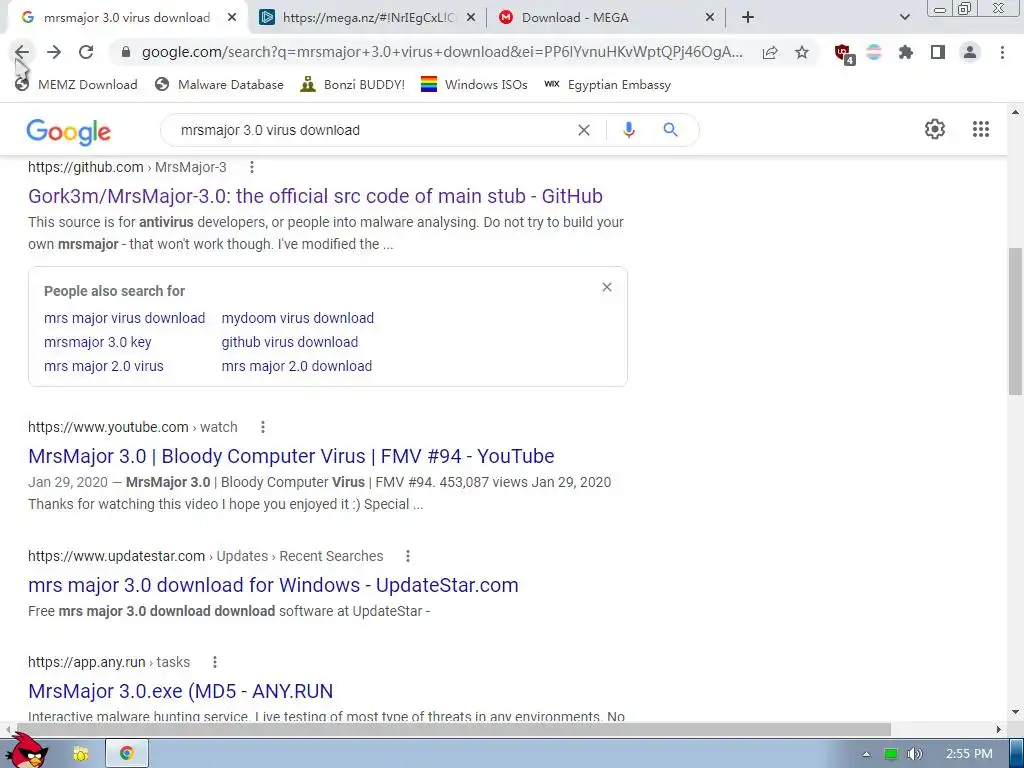Open options menu for the GitHub result
The height and width of the screenshot is (768, 1024).
click(252, 167)
